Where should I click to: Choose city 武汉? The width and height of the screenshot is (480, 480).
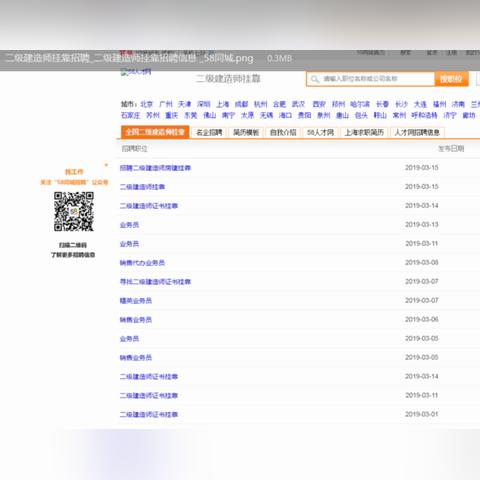(298, 104)
